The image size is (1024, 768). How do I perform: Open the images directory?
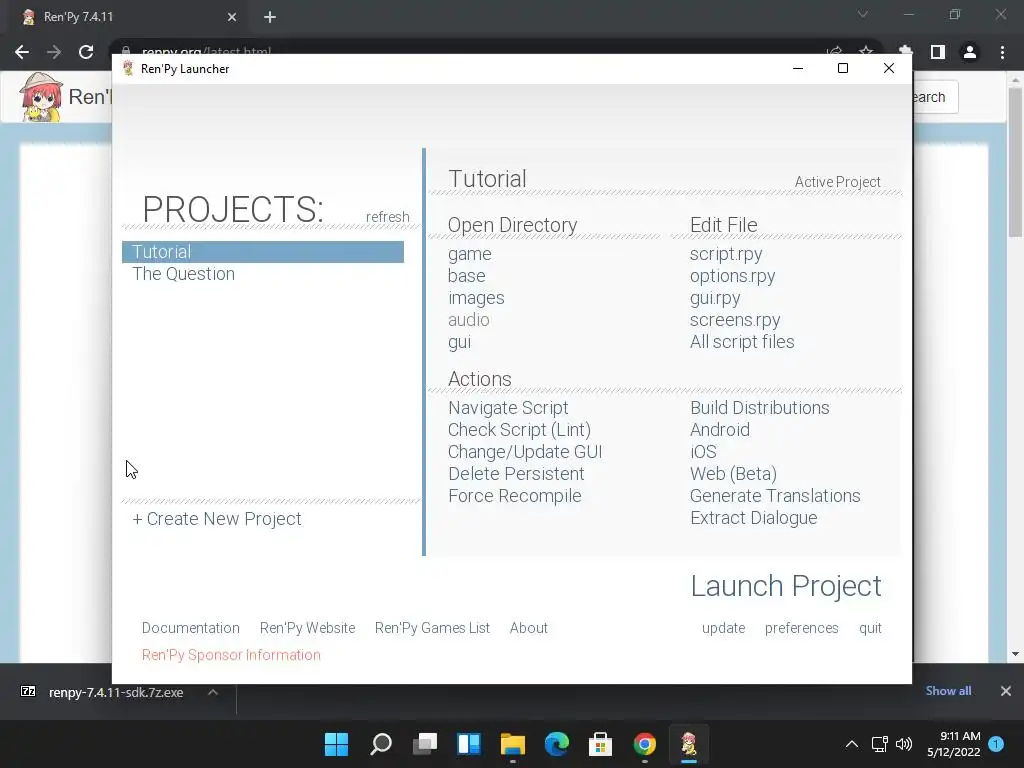(x=476, y=298)
